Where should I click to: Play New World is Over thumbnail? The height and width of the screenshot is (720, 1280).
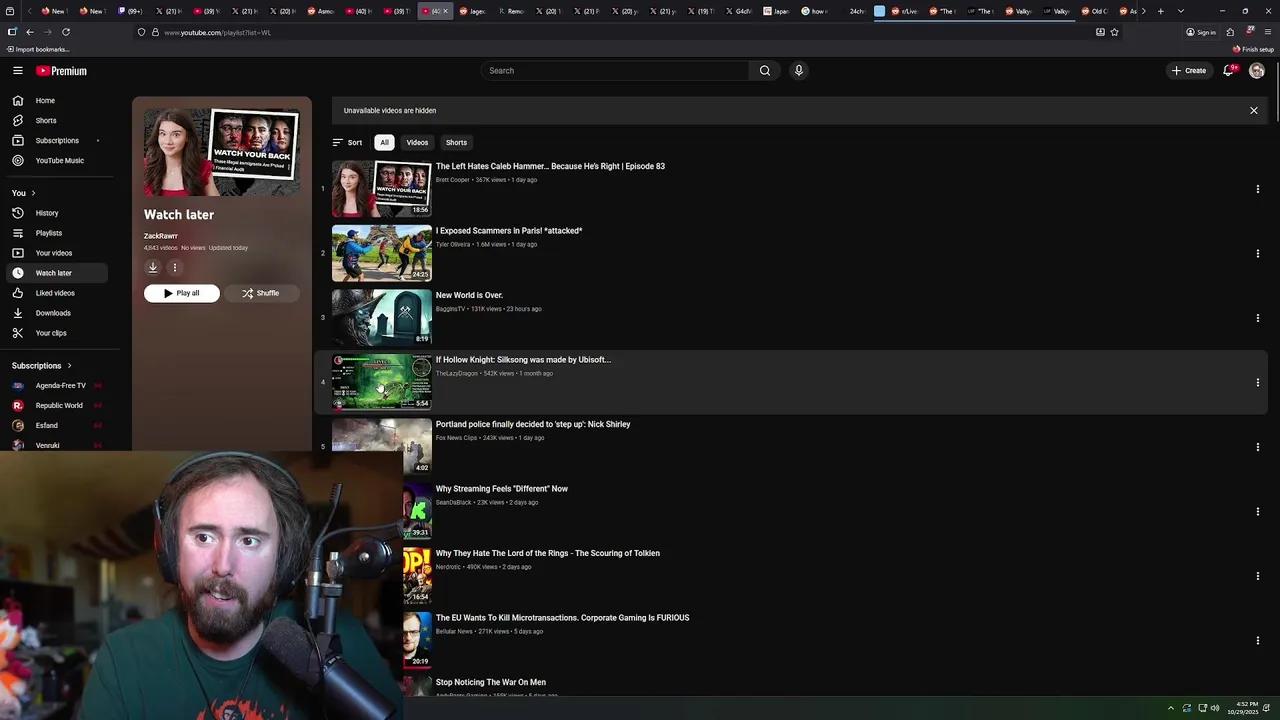tap(382, 317)
